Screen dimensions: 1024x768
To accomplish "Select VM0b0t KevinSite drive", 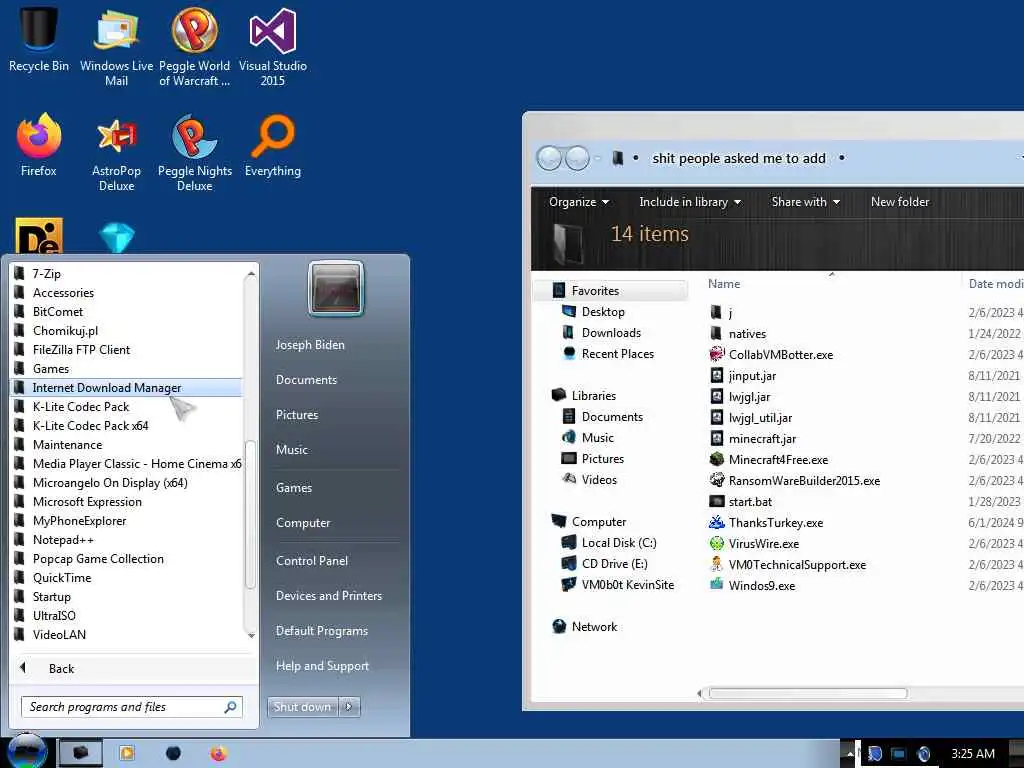I will (627, 584).
